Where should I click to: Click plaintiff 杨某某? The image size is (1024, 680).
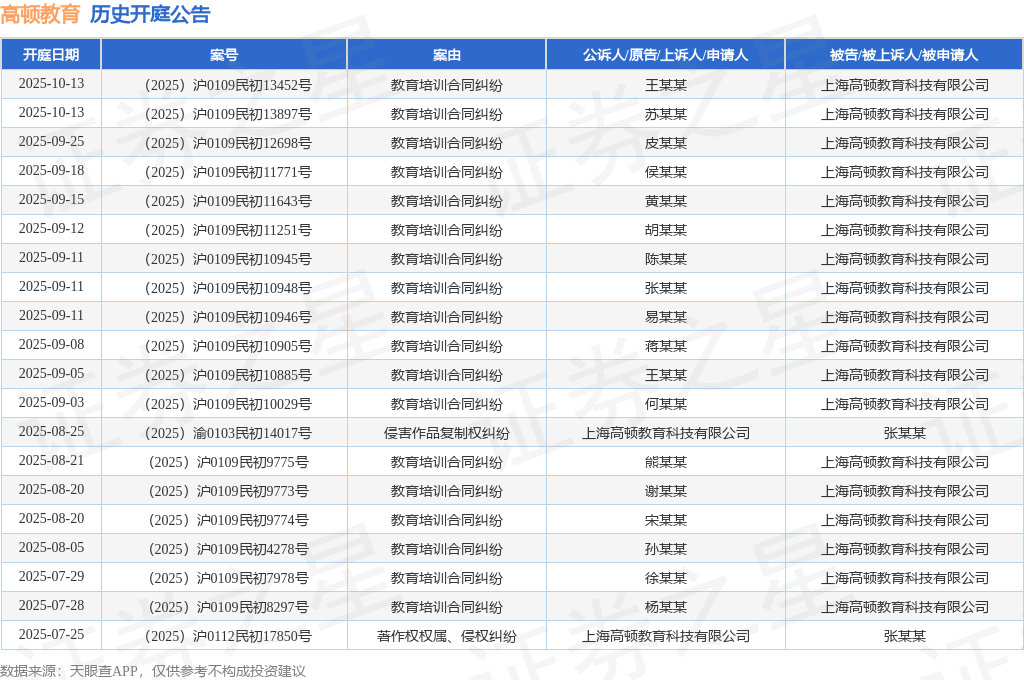665,607
